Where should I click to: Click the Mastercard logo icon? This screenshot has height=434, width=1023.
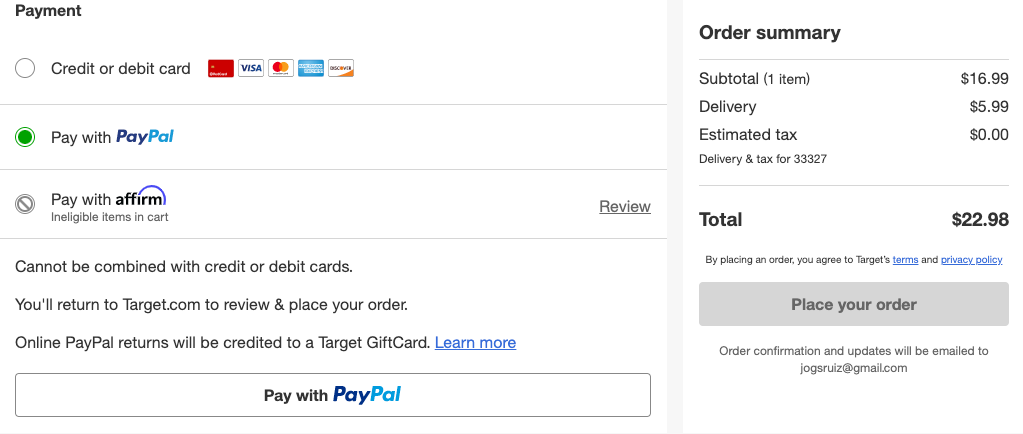[x=281, y=69]
